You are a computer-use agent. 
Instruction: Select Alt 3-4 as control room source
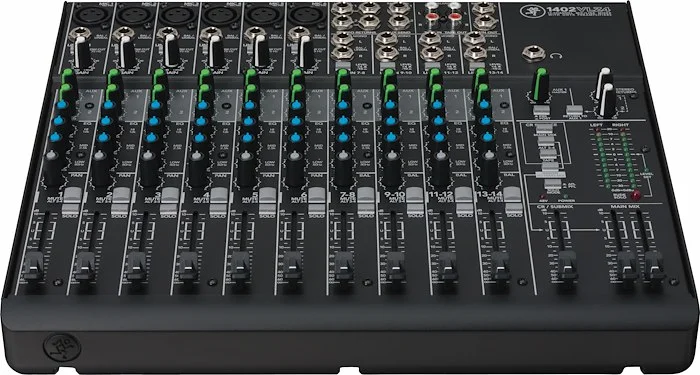(x=546, y=143)
